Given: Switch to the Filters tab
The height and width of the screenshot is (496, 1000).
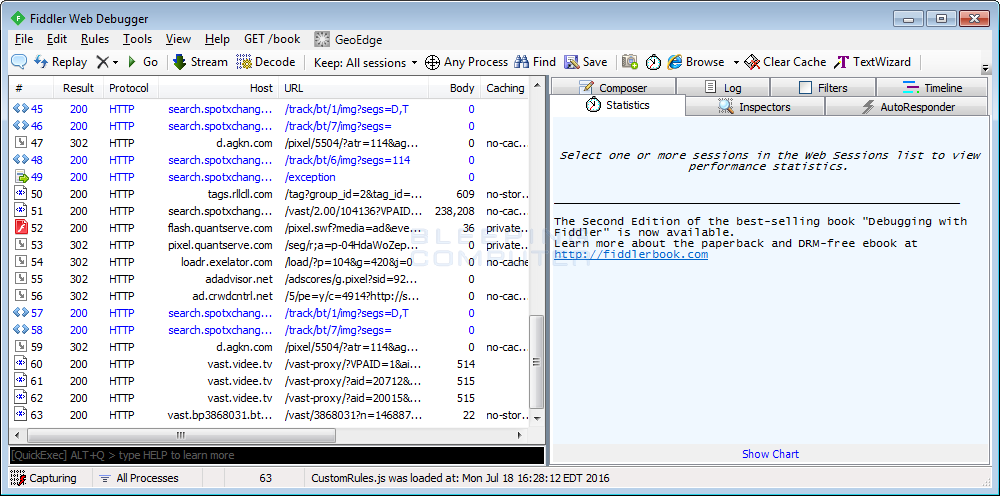Looking at the screenshot, I should pos(823,87).
